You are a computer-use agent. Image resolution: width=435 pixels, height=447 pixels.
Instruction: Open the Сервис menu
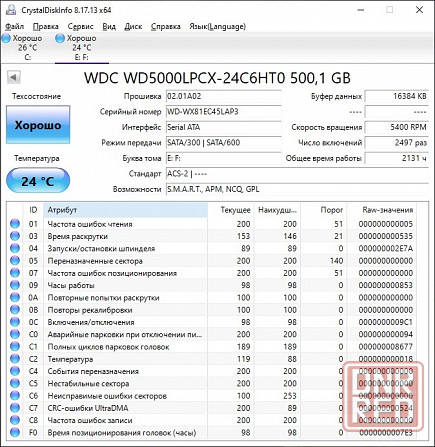pyautogui.click(x=80, y=26)
